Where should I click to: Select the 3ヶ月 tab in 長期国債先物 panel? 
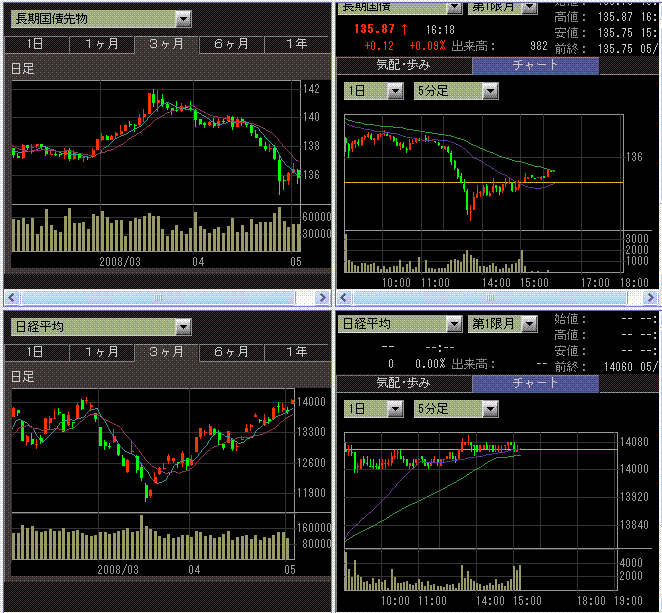[166, 44]
